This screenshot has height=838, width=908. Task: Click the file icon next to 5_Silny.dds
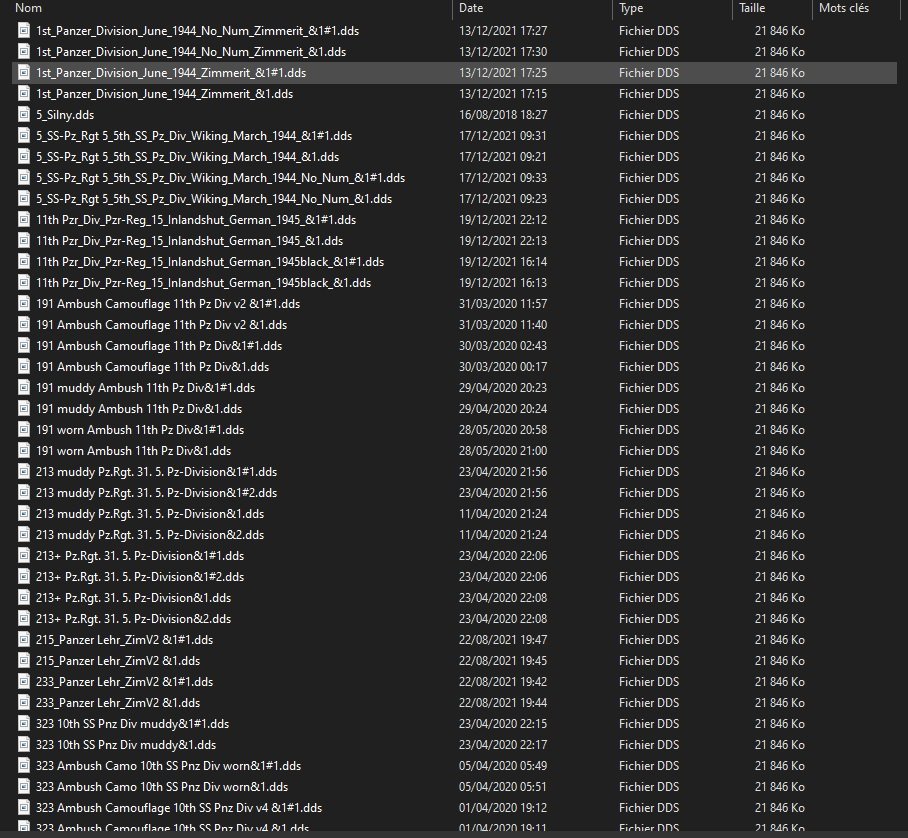pyautogui.click(x=24, y=115)
